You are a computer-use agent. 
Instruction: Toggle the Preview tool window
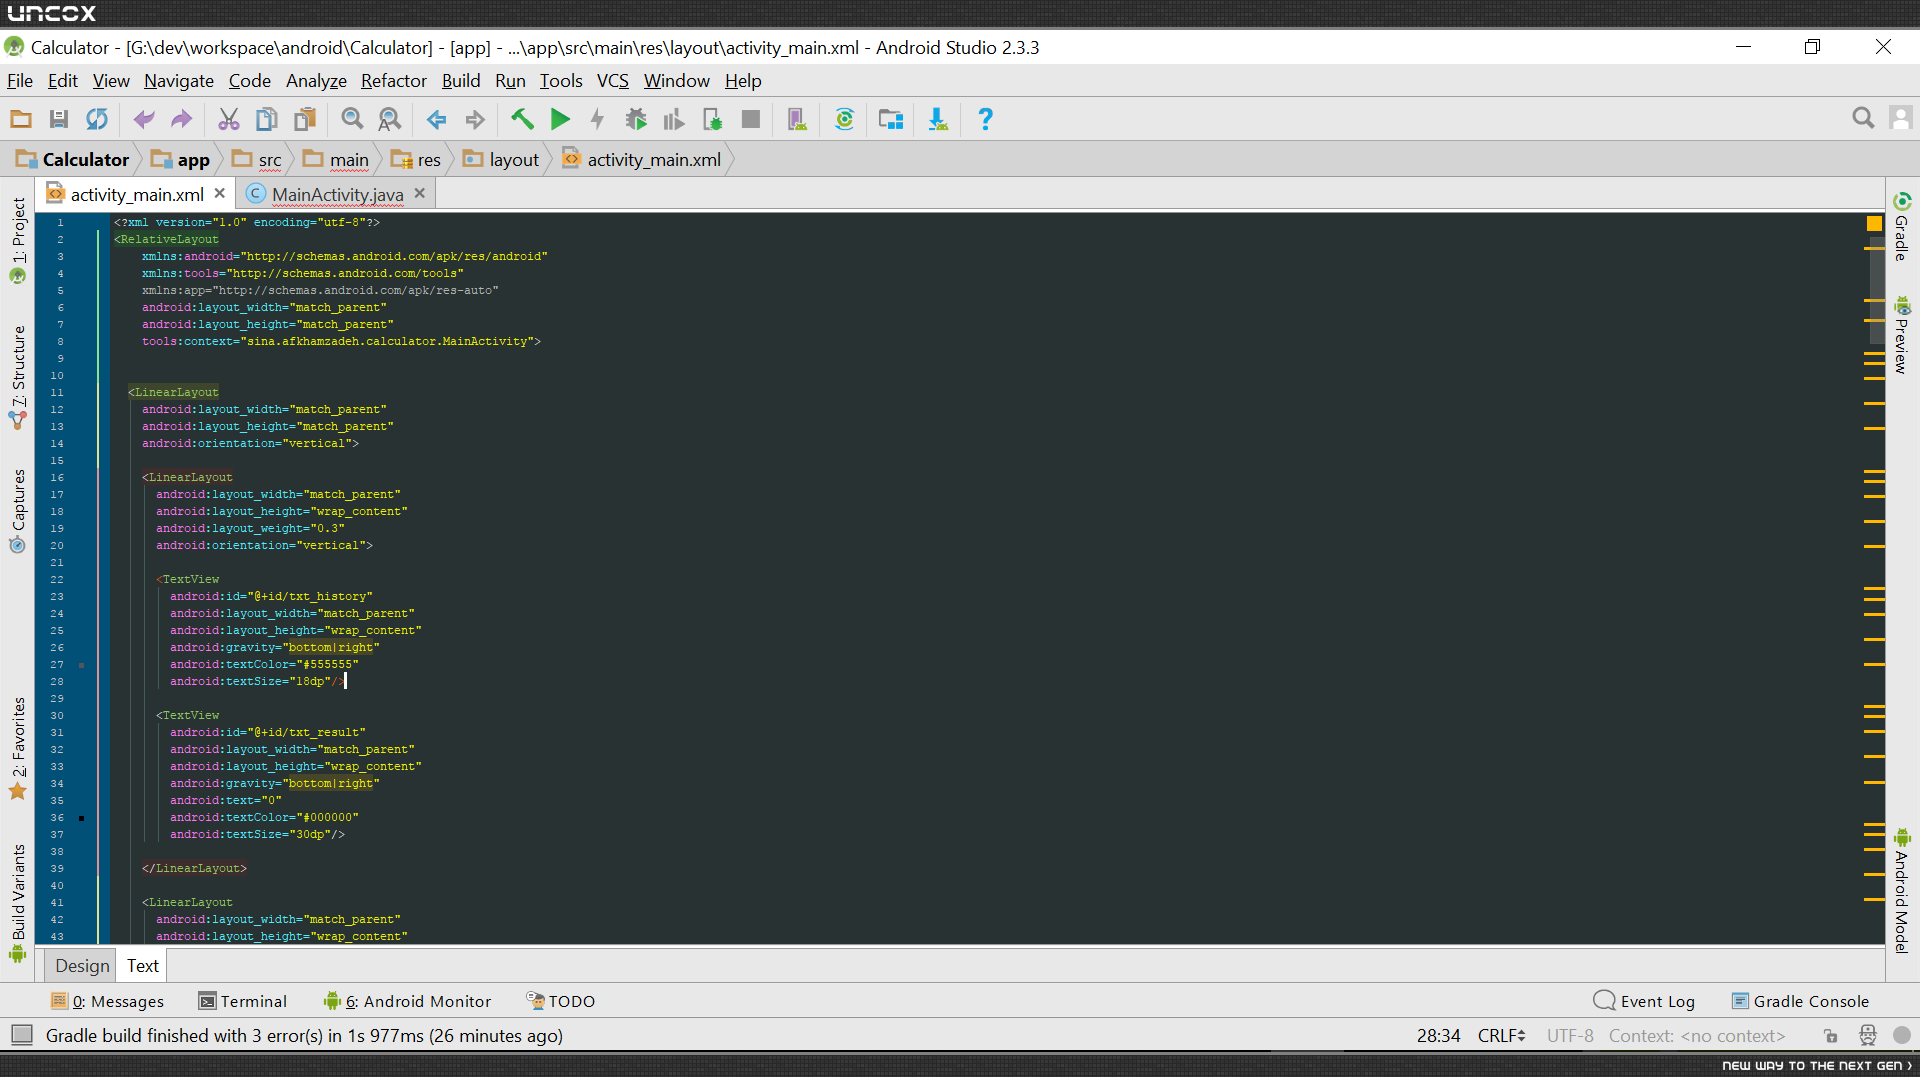click(1902, 336)
